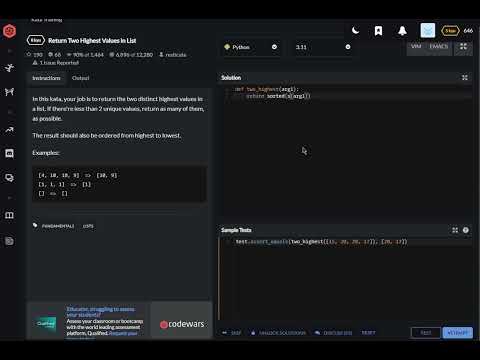480x360 pixels.
Task: Submit with the ATTEMPT button
Action: pos(458,333)
